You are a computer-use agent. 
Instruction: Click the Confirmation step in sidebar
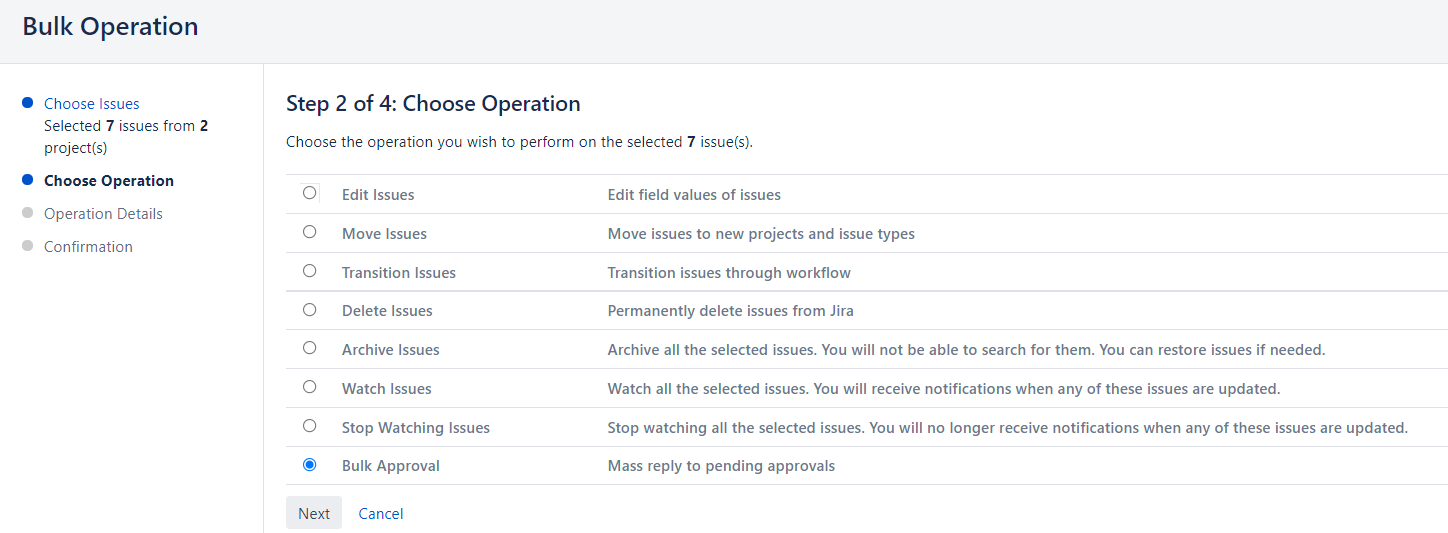click(x=88, y=247)
